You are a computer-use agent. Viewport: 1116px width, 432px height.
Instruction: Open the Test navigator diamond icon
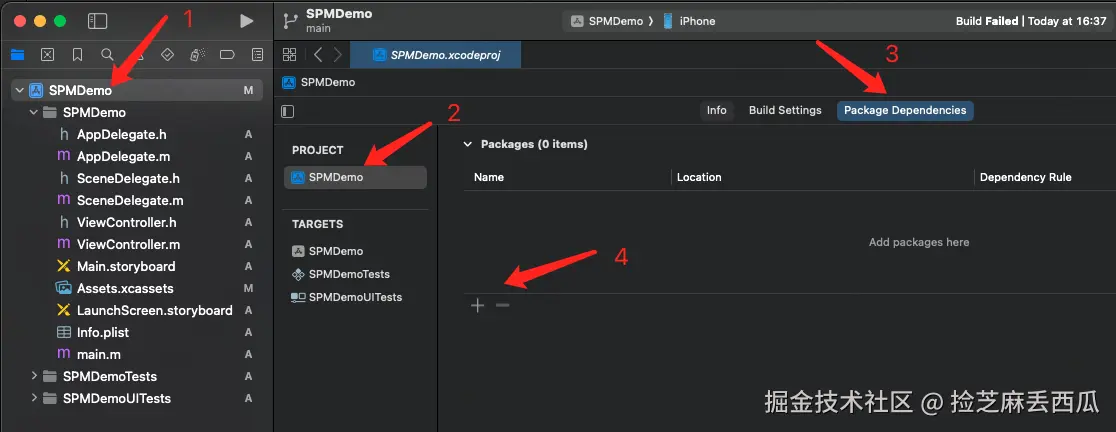(167, 55)
